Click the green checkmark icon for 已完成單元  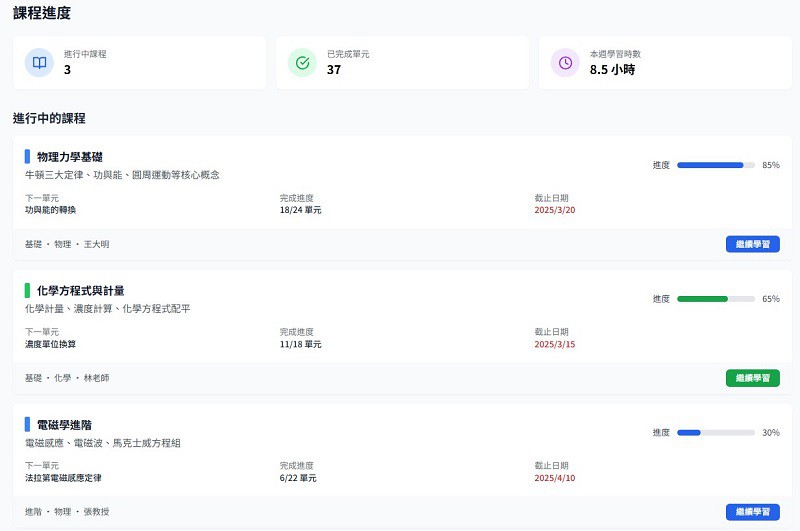(302, 63)
